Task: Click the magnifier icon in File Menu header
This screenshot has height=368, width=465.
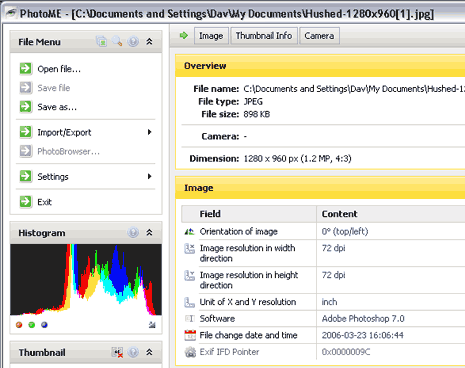Action: [x=117, y=41]
